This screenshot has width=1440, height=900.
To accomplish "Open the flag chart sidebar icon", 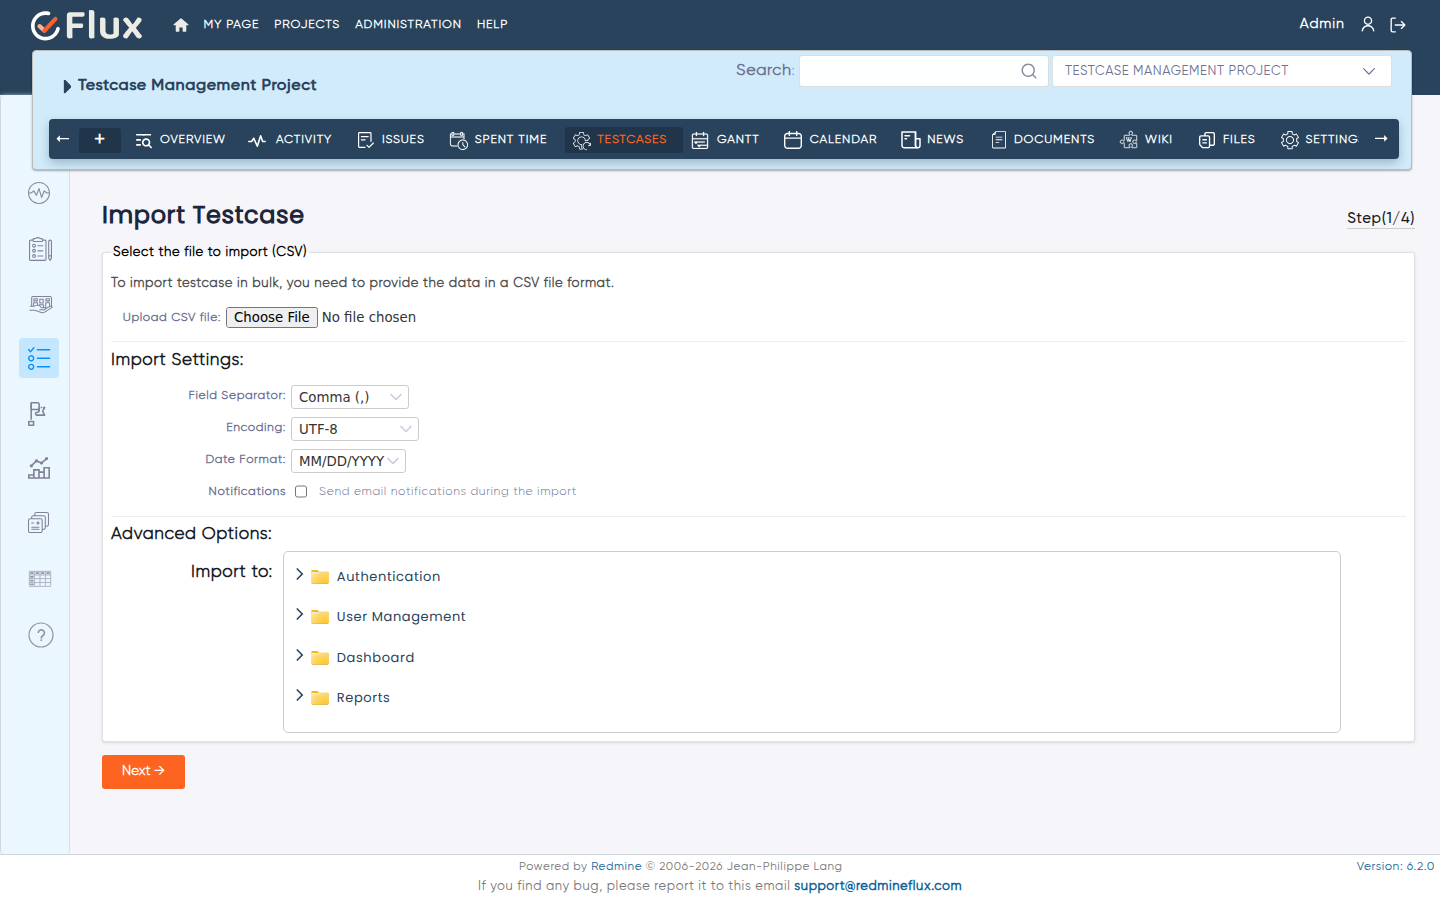I will 38,413.
